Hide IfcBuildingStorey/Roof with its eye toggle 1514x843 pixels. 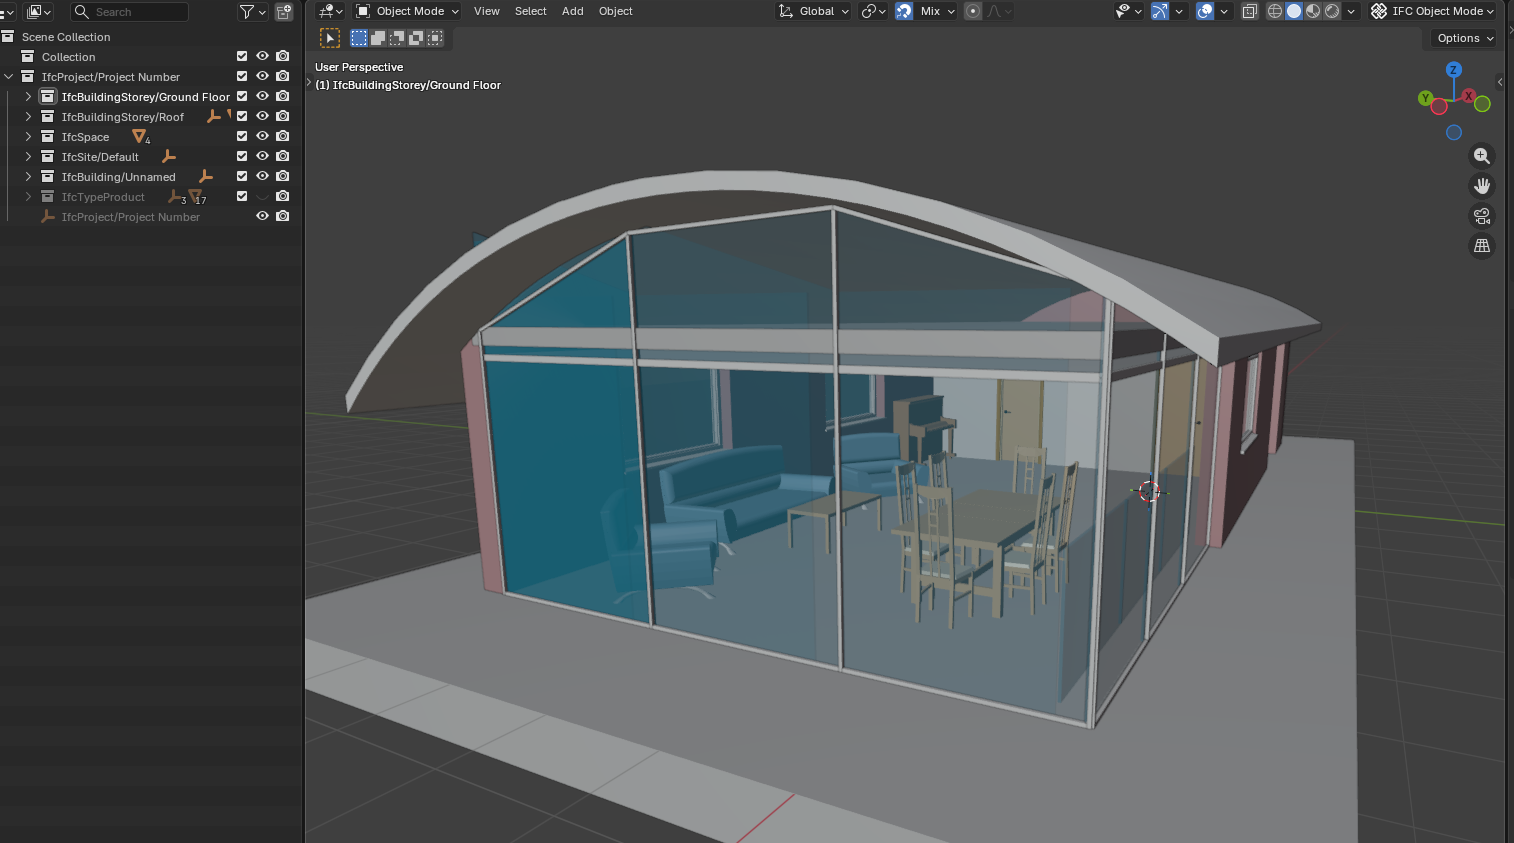[x=261, y=116]
